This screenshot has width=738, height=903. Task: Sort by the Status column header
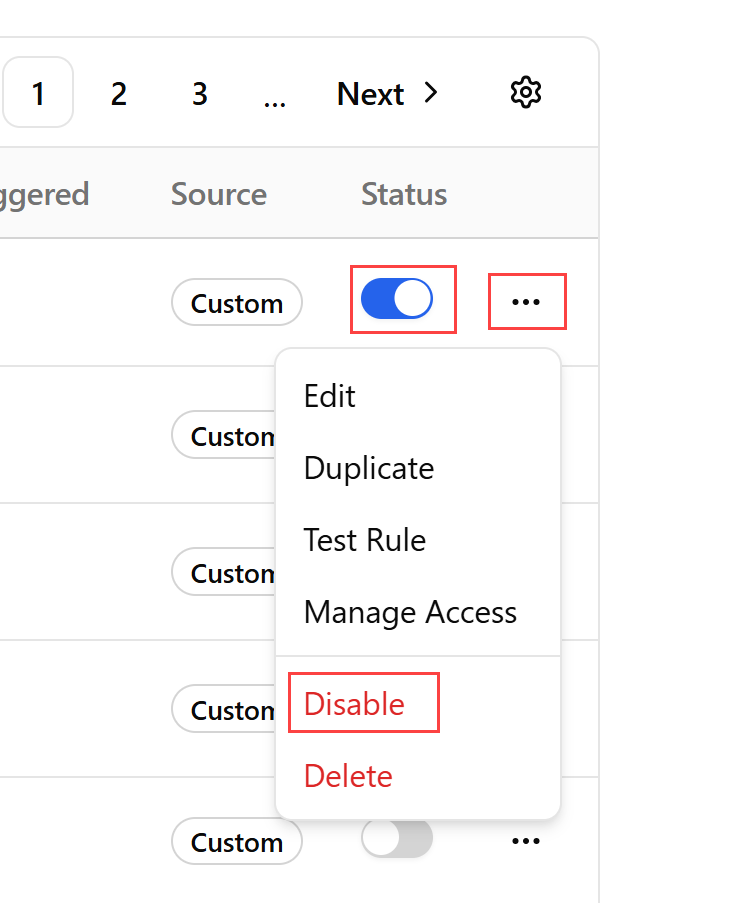click(404, 194)
